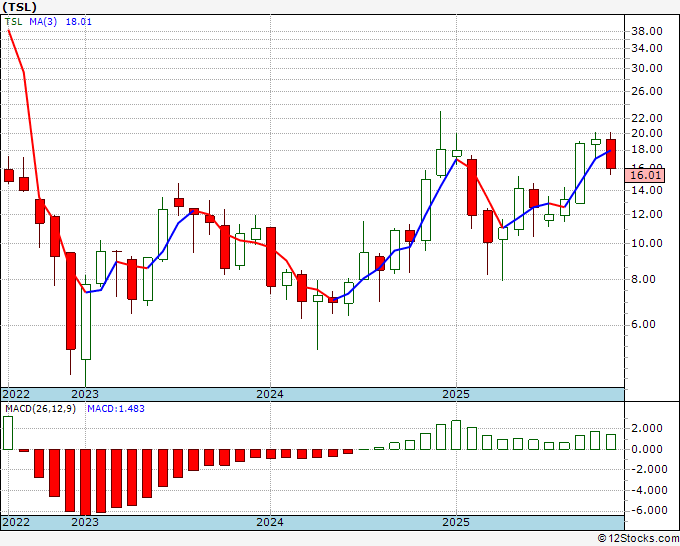
Task: Click the (TSL) chart title
Action: point(19,7)
